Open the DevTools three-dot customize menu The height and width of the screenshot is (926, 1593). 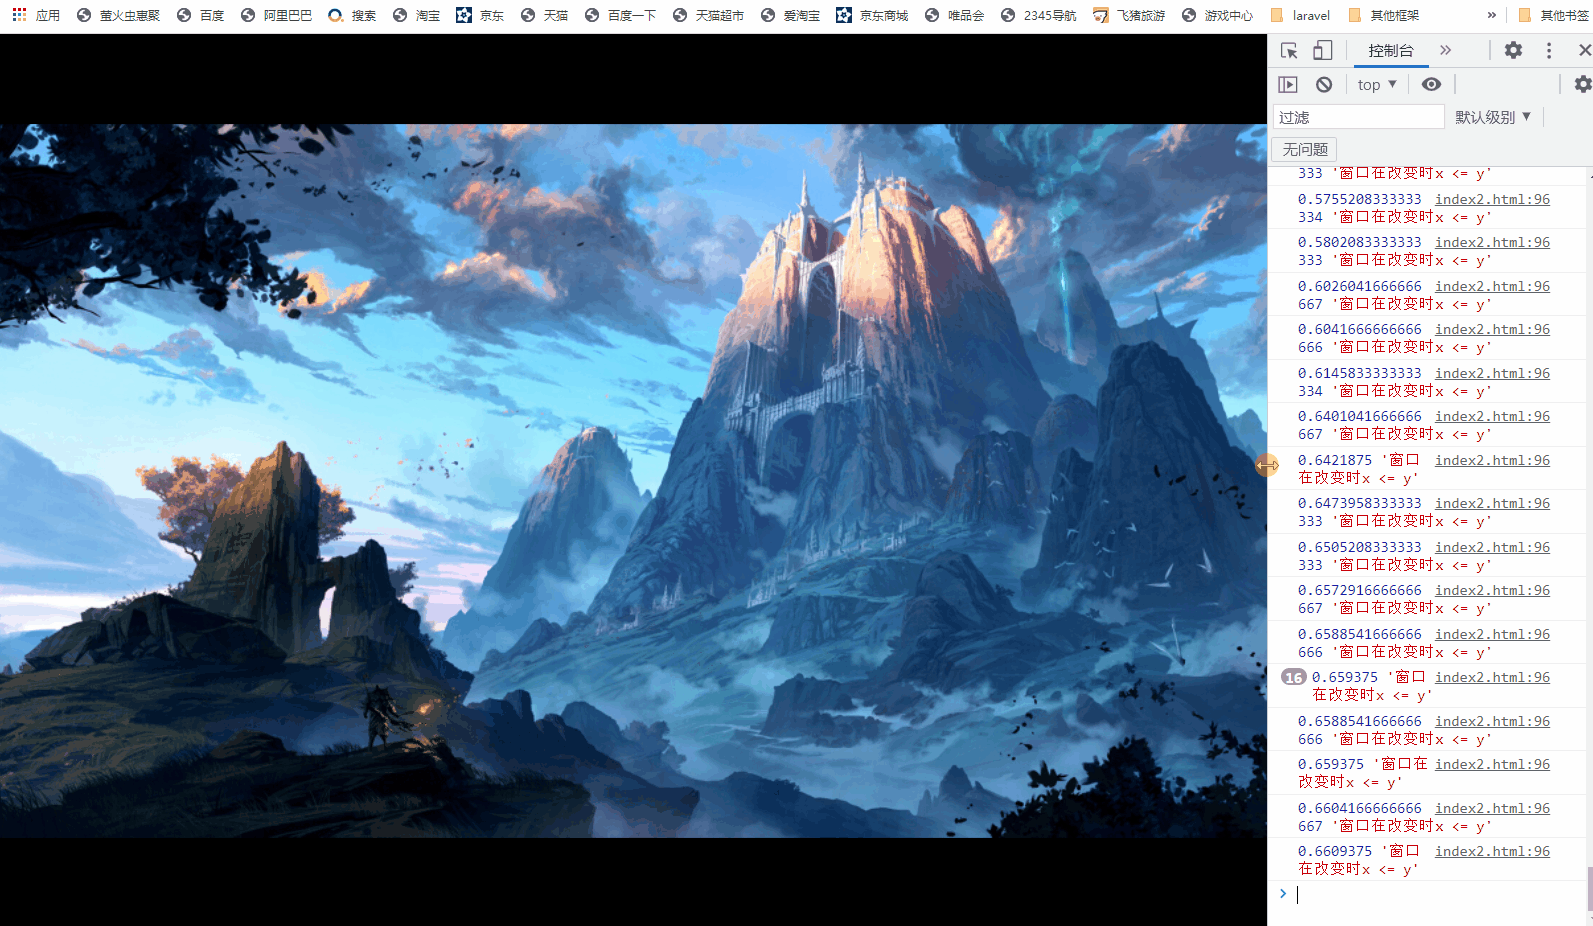1549,50
